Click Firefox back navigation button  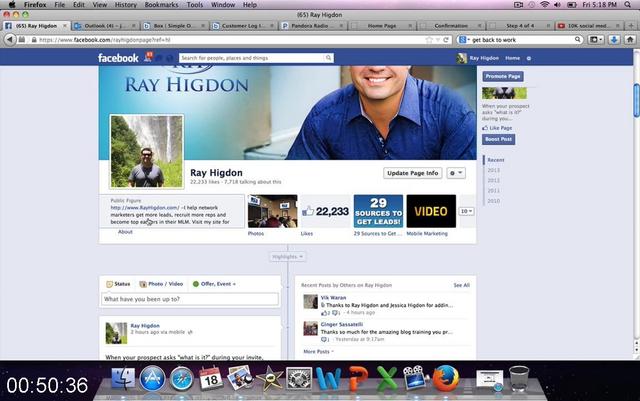[x=10, y=40]
